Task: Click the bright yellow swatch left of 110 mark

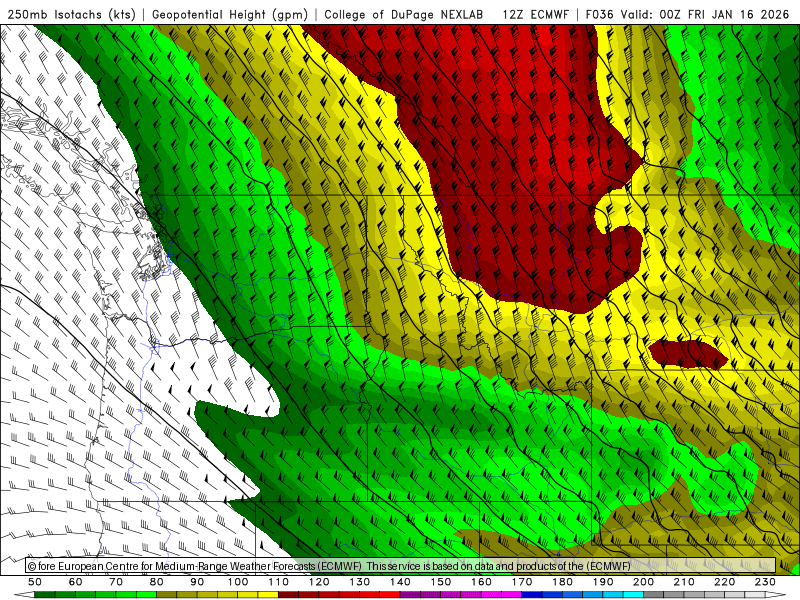Action: (268, 595)
